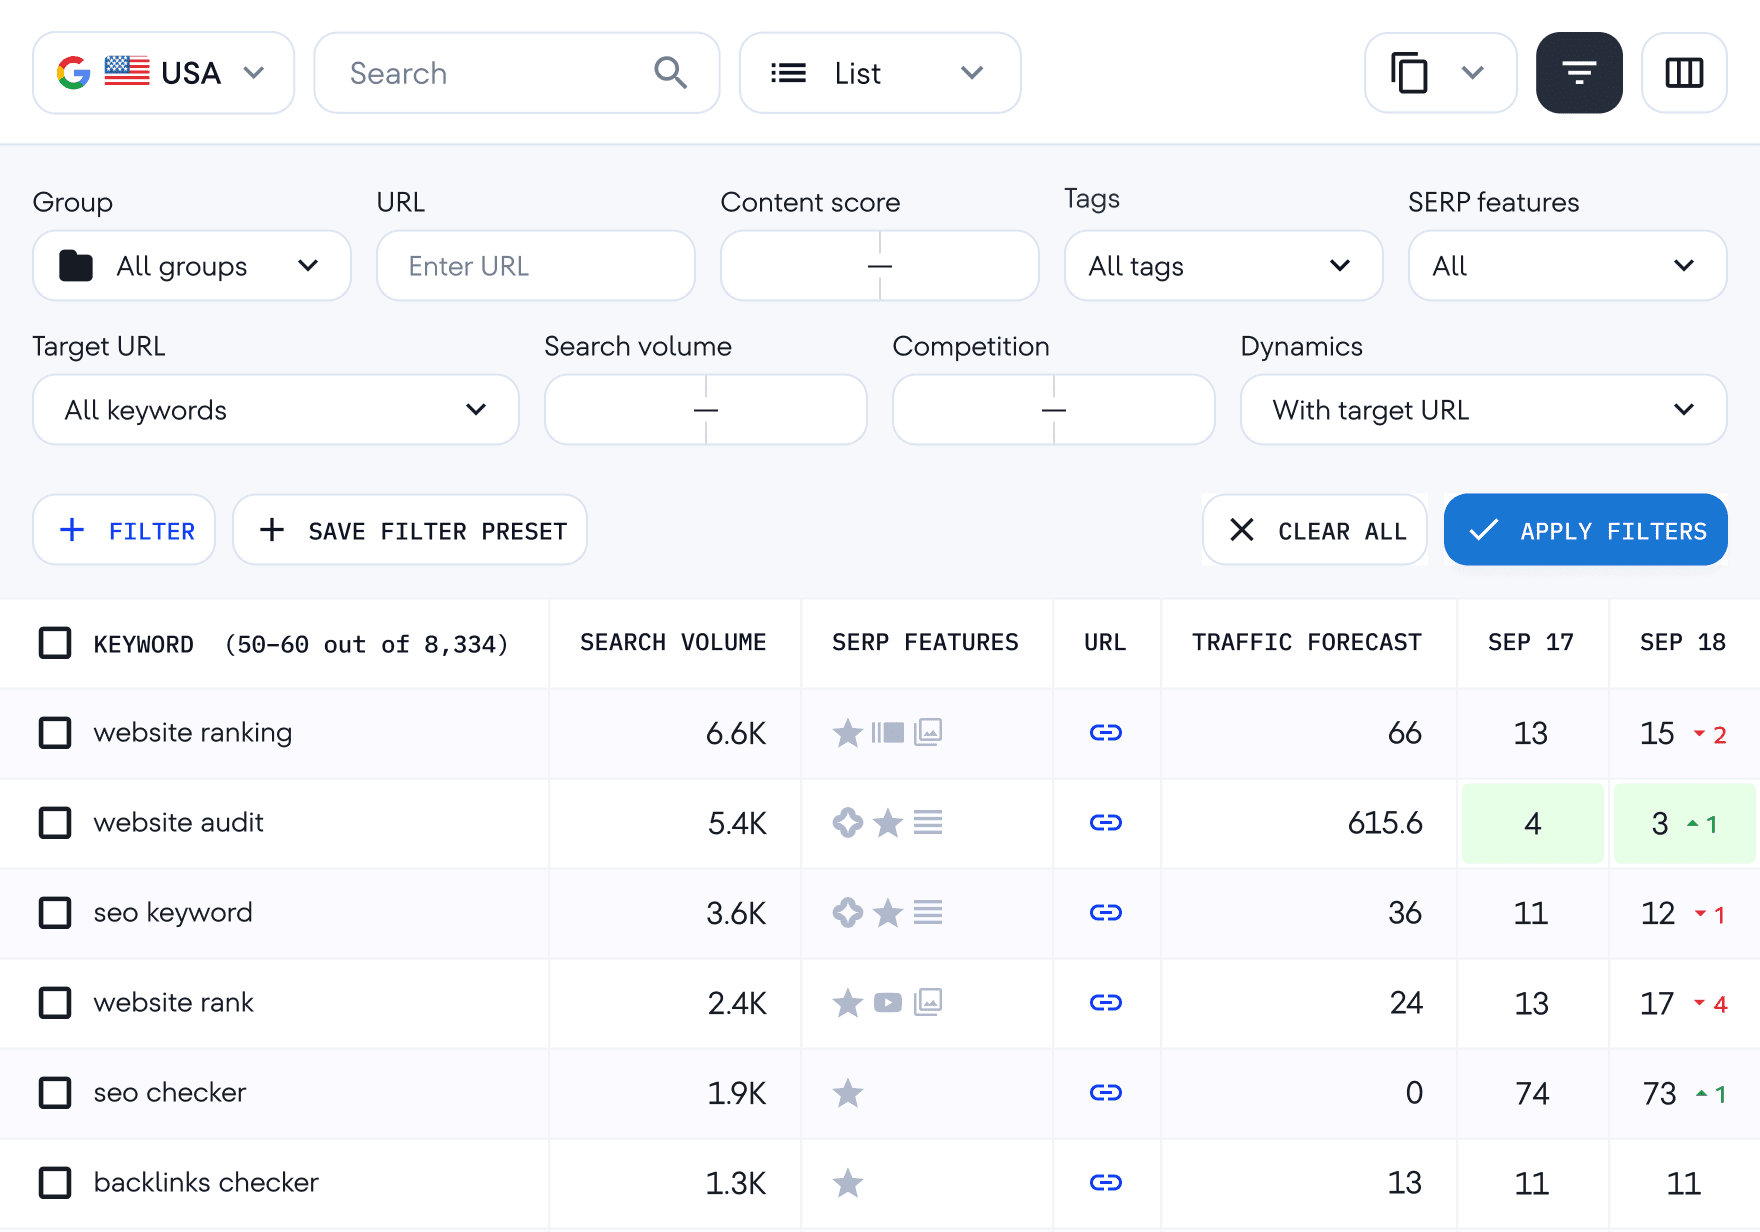
Task: Click the column view layout icon
Action: [1684, 72]
